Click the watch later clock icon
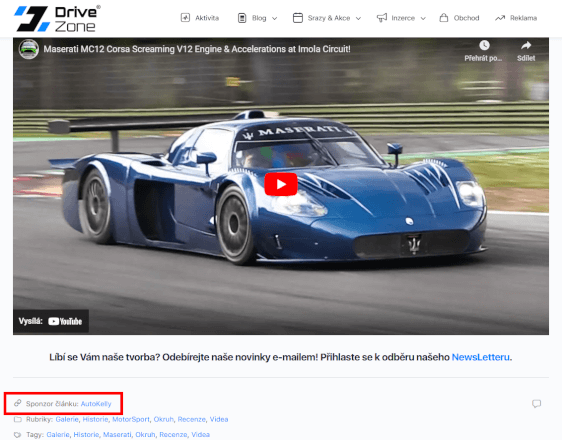Screen dimensions: 562x440 [x=484, y=45]
